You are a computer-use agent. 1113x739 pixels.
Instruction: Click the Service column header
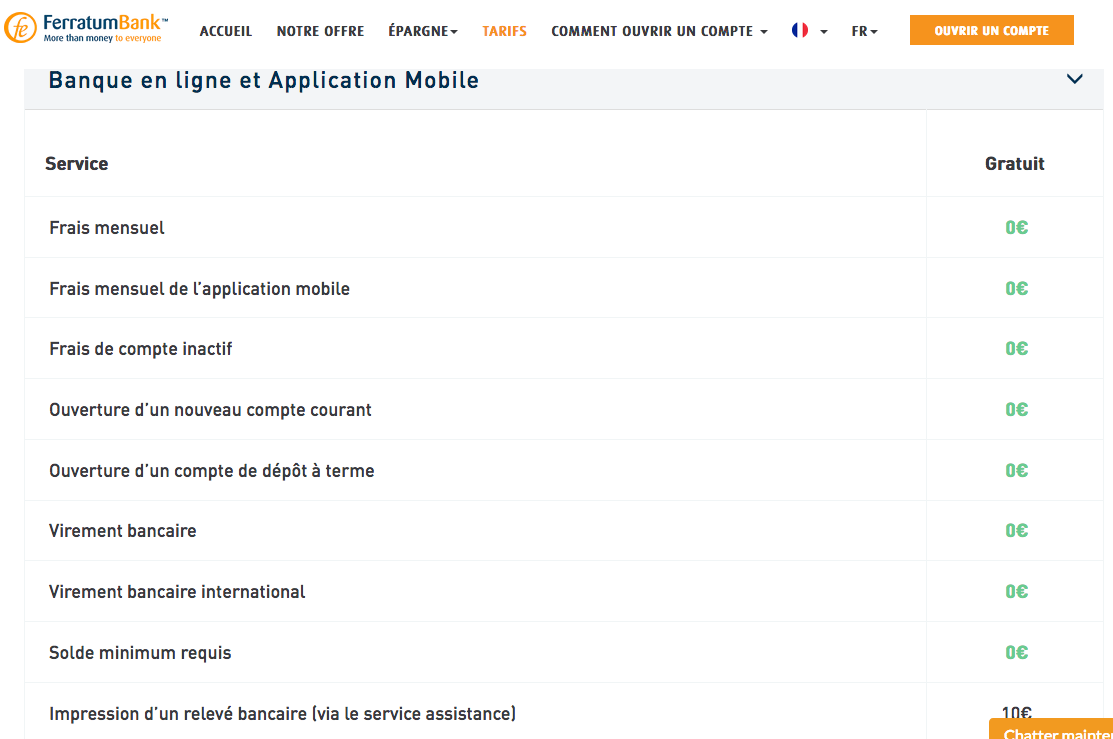[x=77, y=164]
